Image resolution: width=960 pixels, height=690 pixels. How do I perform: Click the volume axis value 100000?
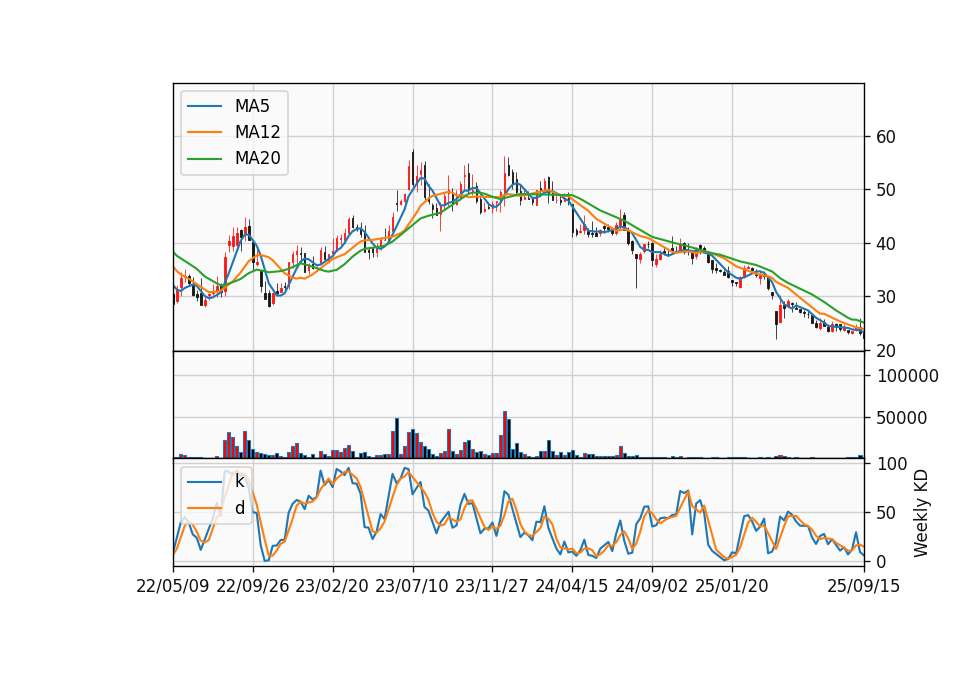[908, 376]
